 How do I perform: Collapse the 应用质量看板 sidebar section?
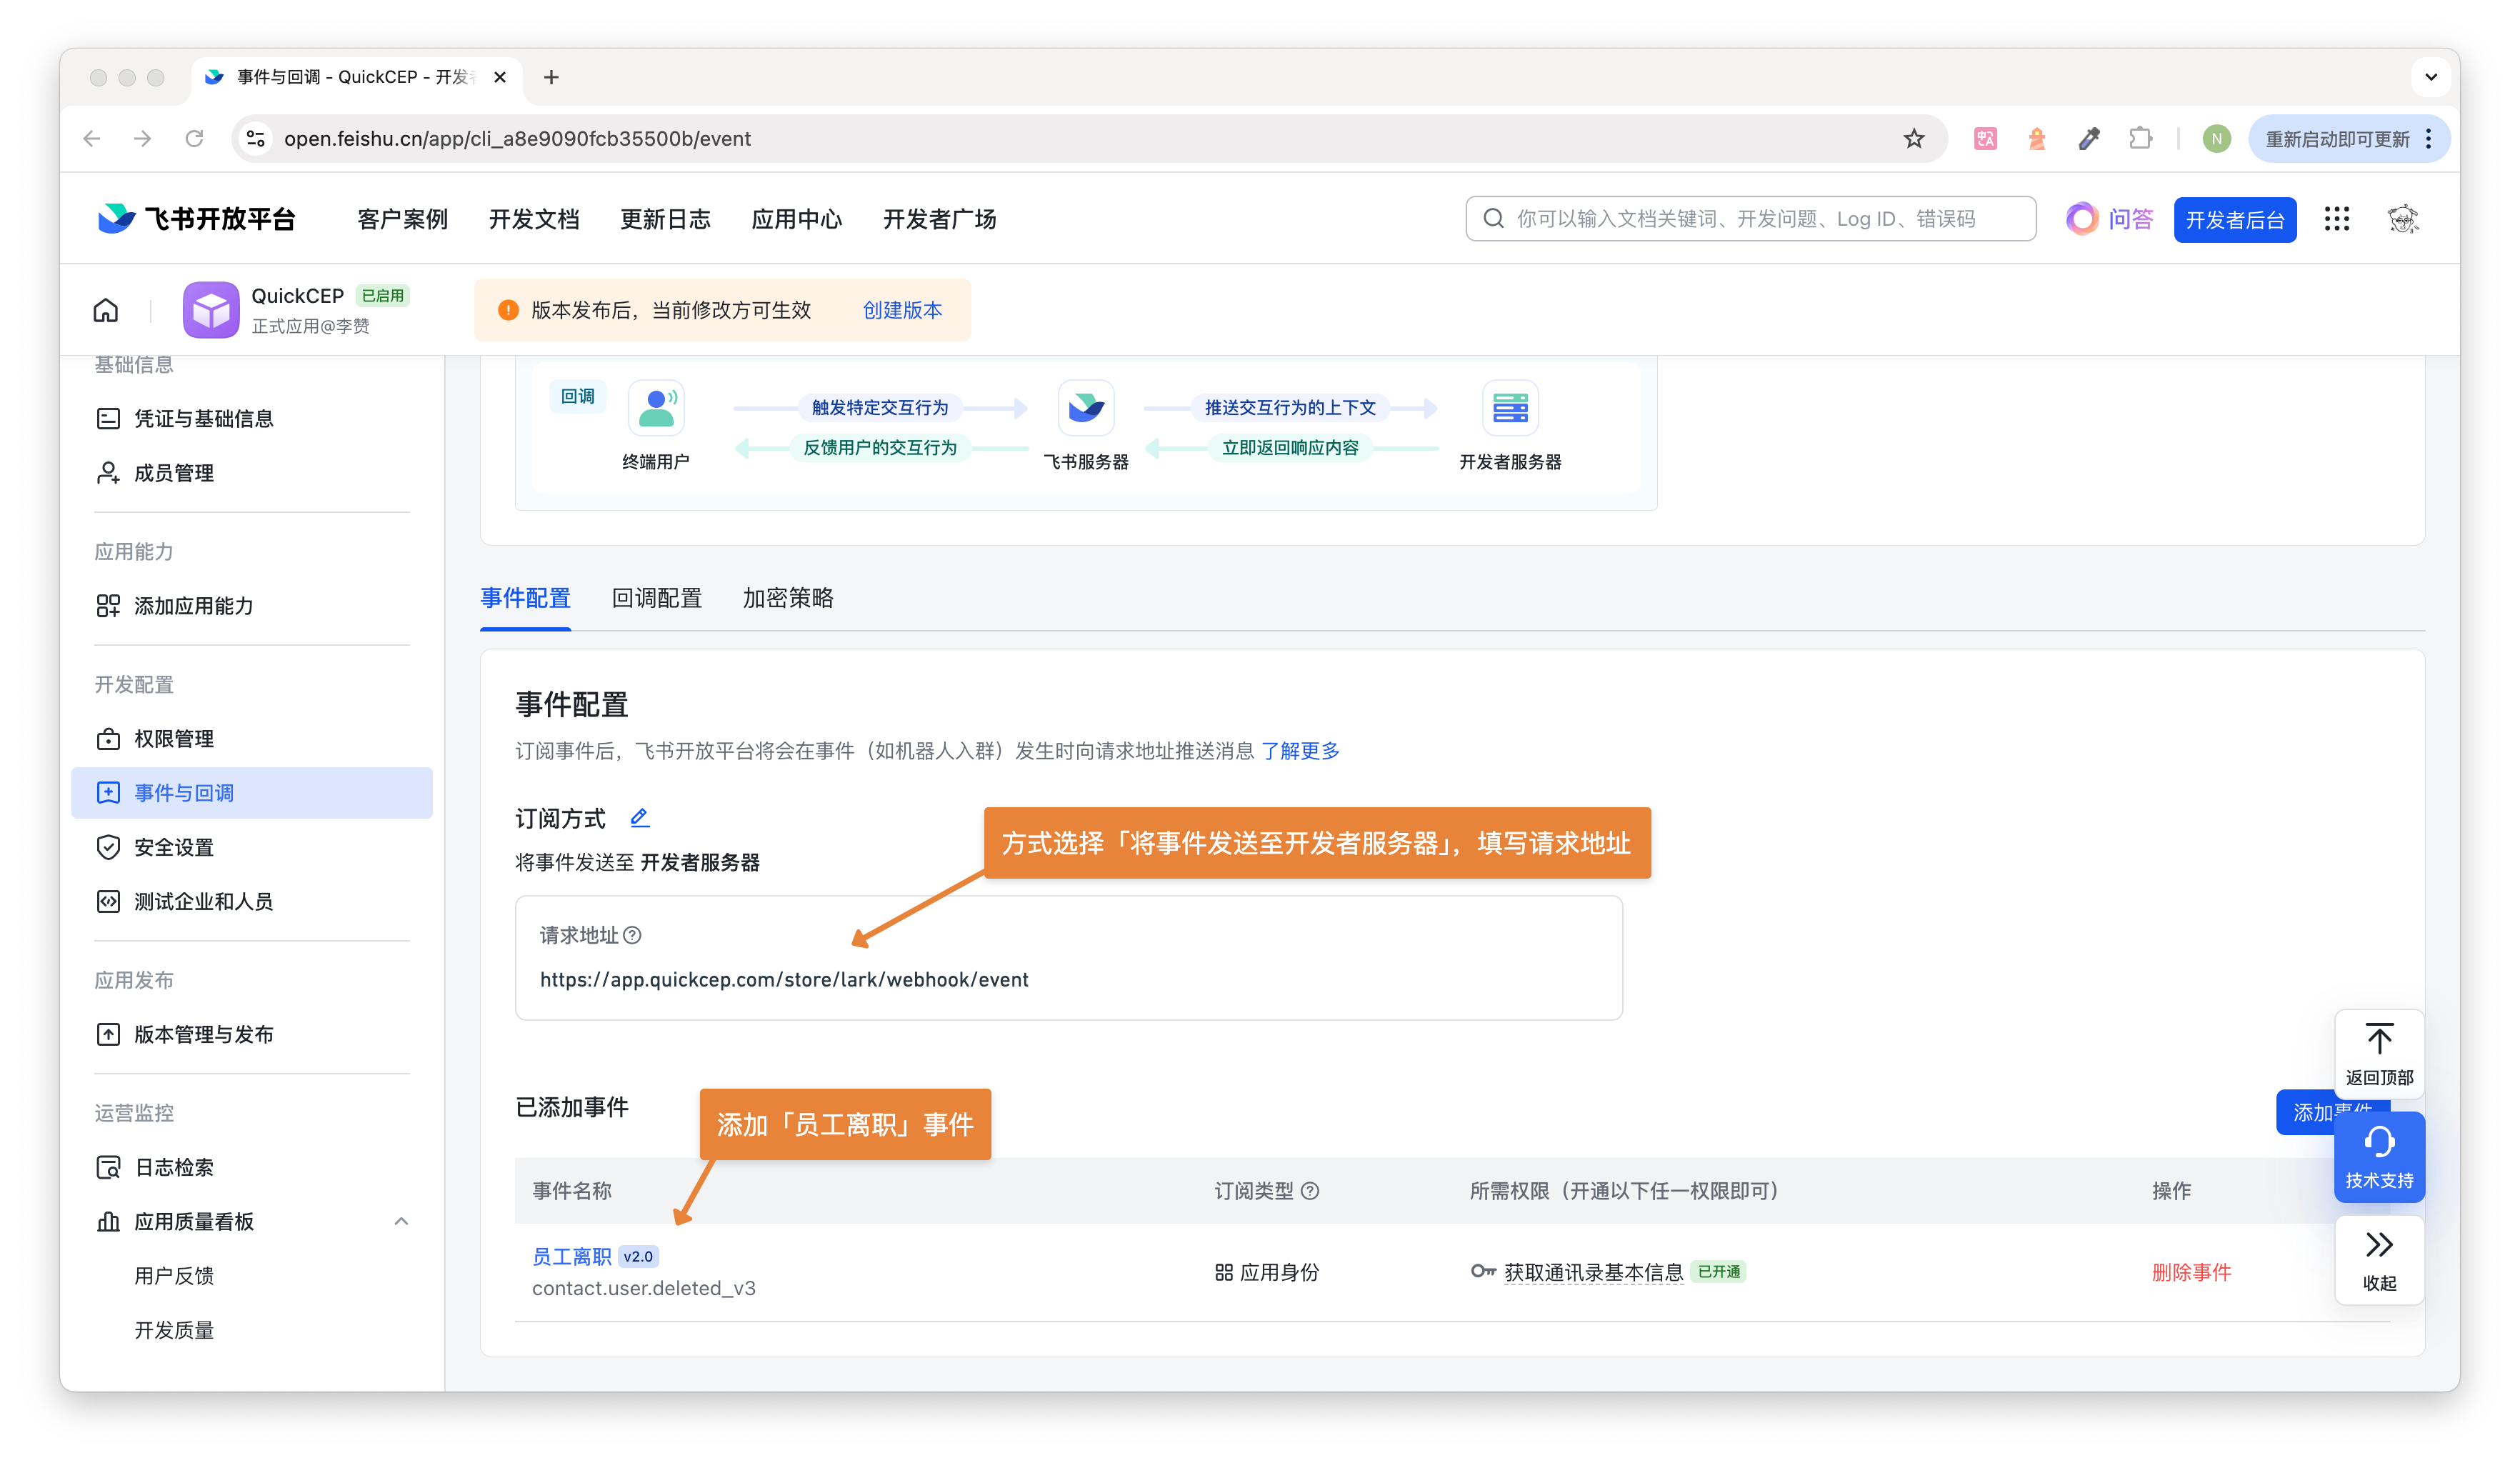pyautogui.click(x=401, y=1221)
